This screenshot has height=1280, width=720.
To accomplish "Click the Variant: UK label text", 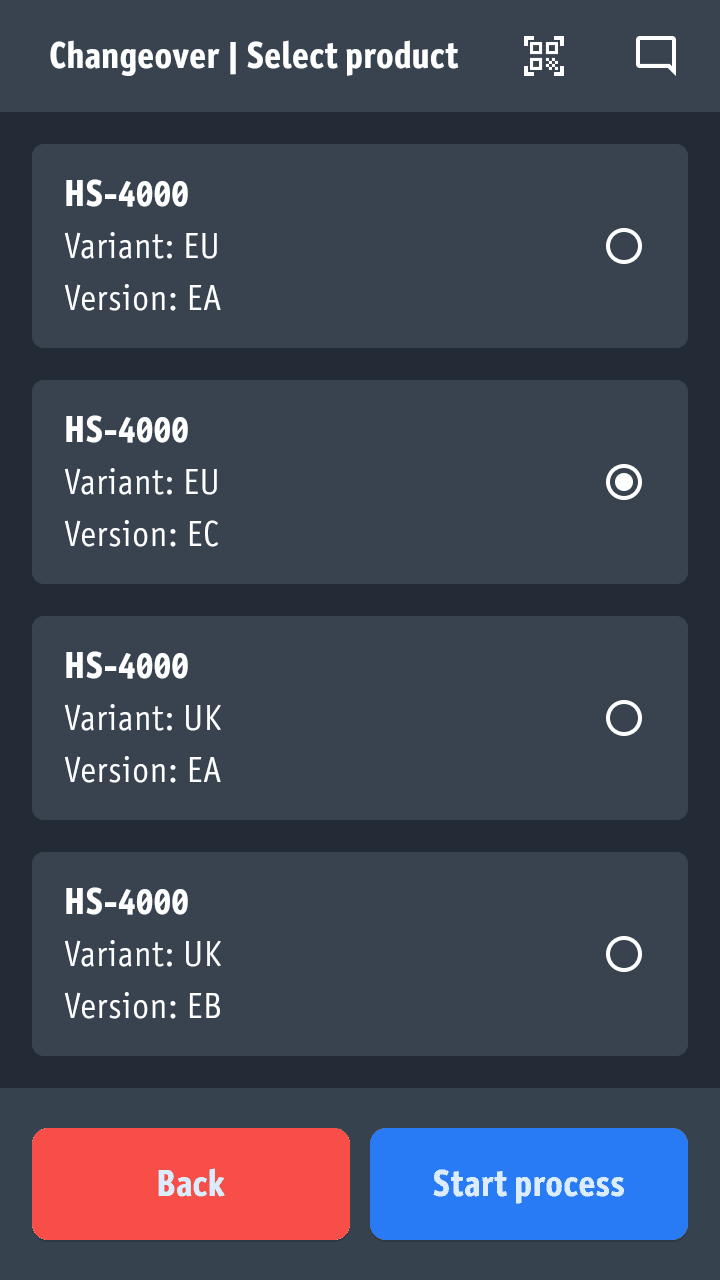I will 142,718.
